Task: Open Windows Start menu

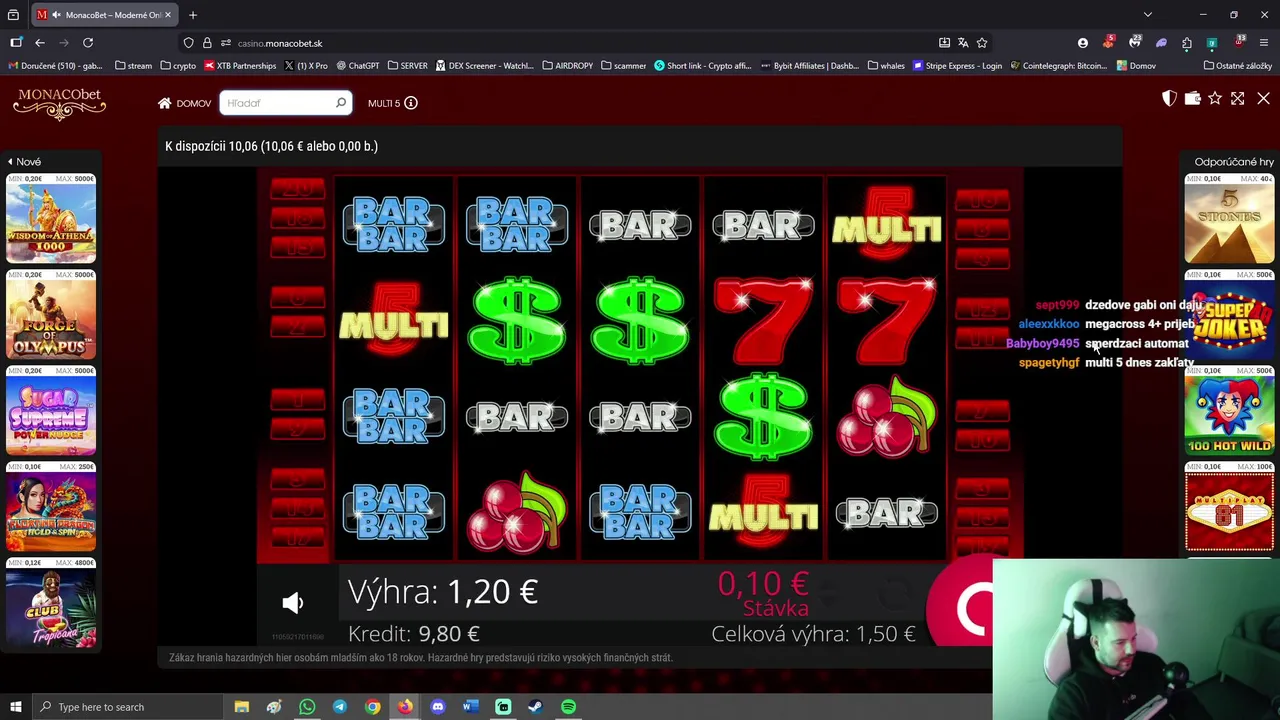Action: coord(15,707)
